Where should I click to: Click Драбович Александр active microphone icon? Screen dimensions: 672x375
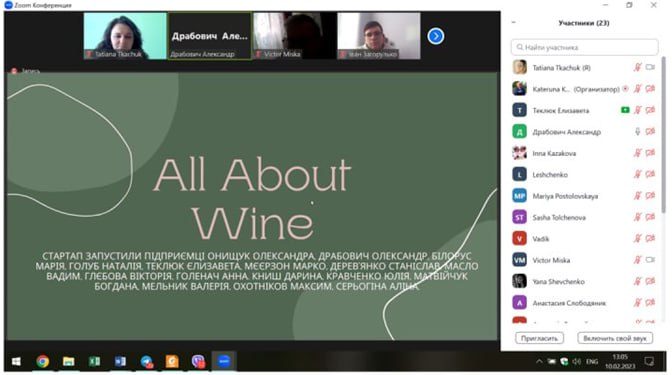click(x=638, y=132)
